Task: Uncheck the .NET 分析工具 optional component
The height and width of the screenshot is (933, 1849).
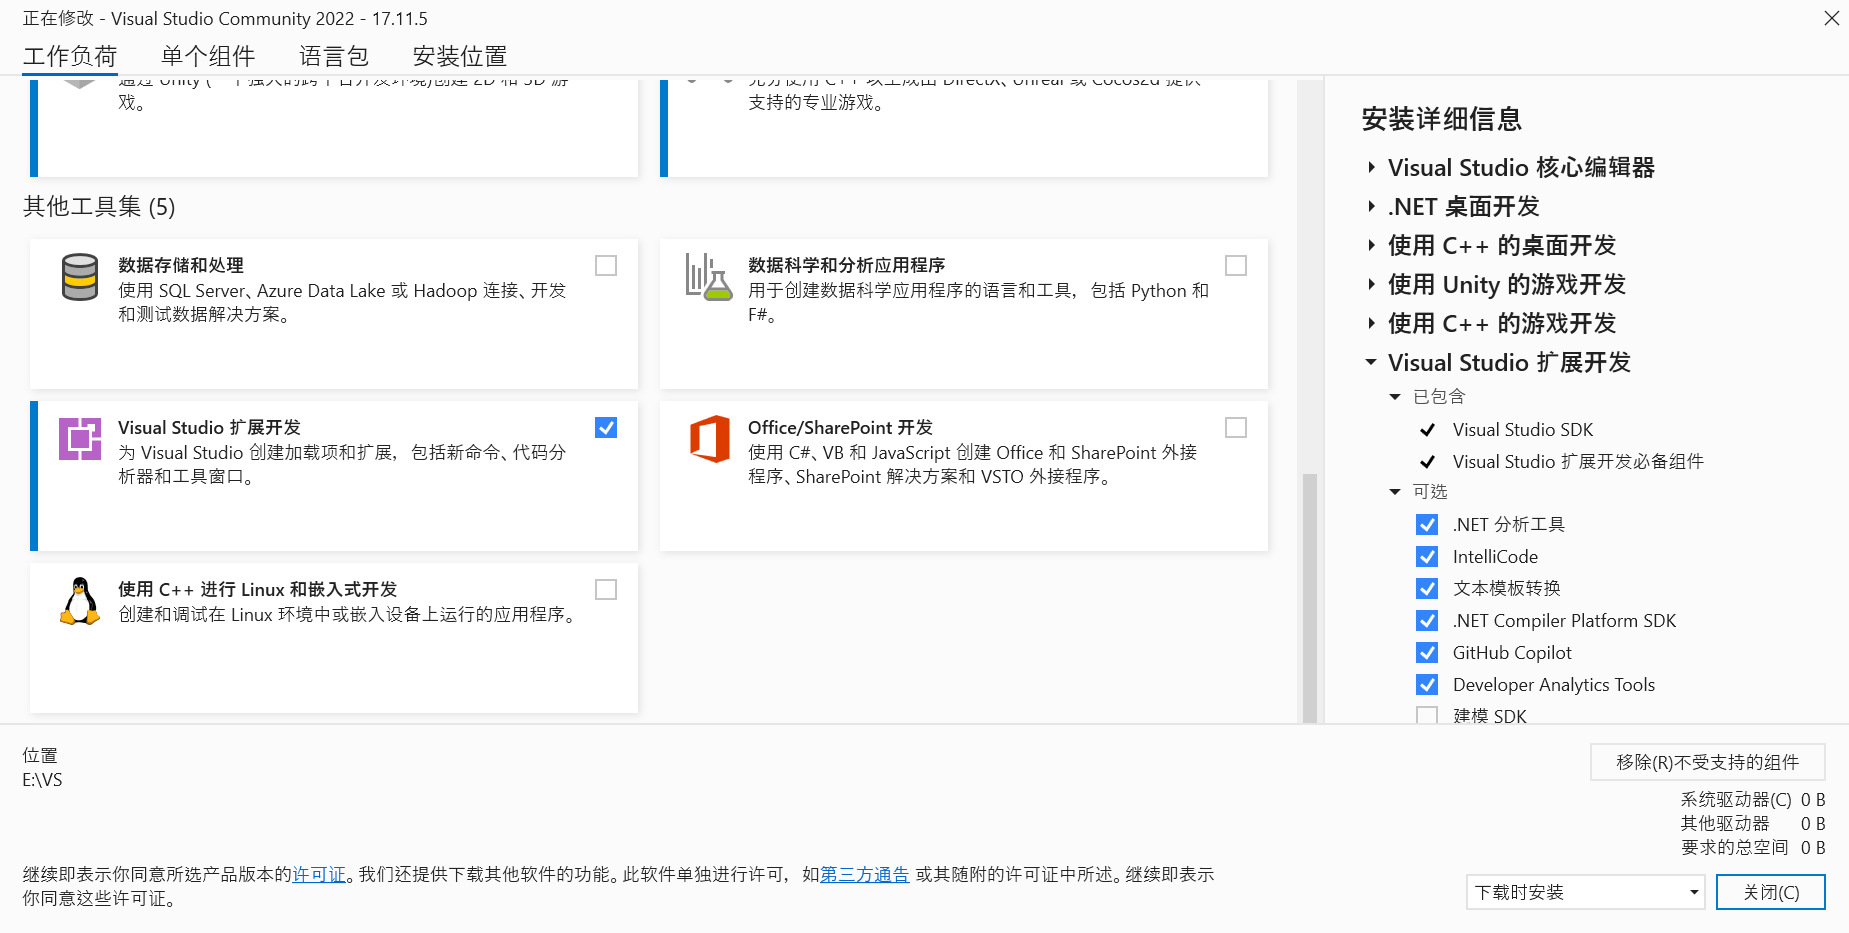Action: click(x=1427, y=524)
